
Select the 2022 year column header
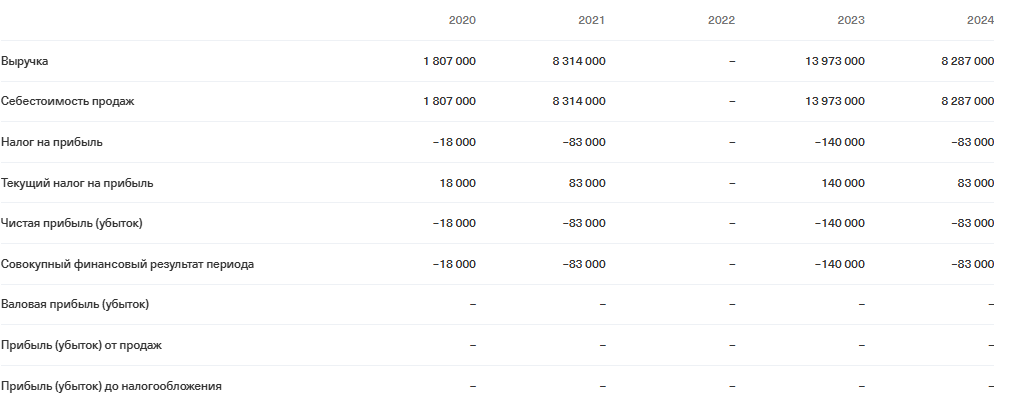tap(721, 20)
